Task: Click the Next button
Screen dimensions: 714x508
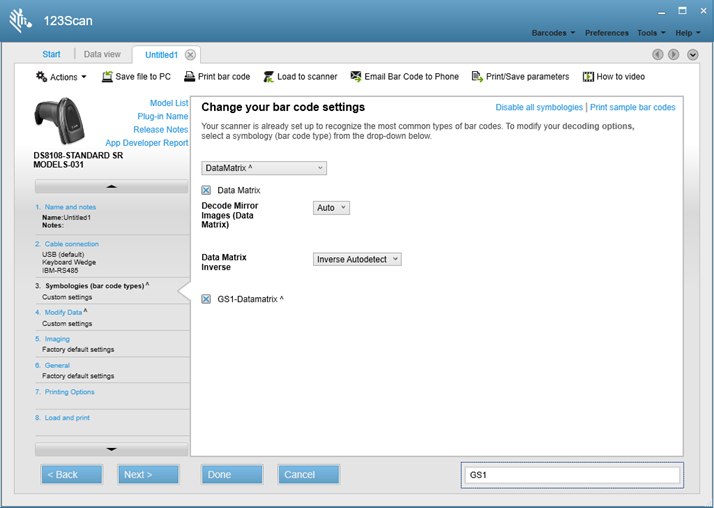Action: pyautogui.click(x=148, y=474)
